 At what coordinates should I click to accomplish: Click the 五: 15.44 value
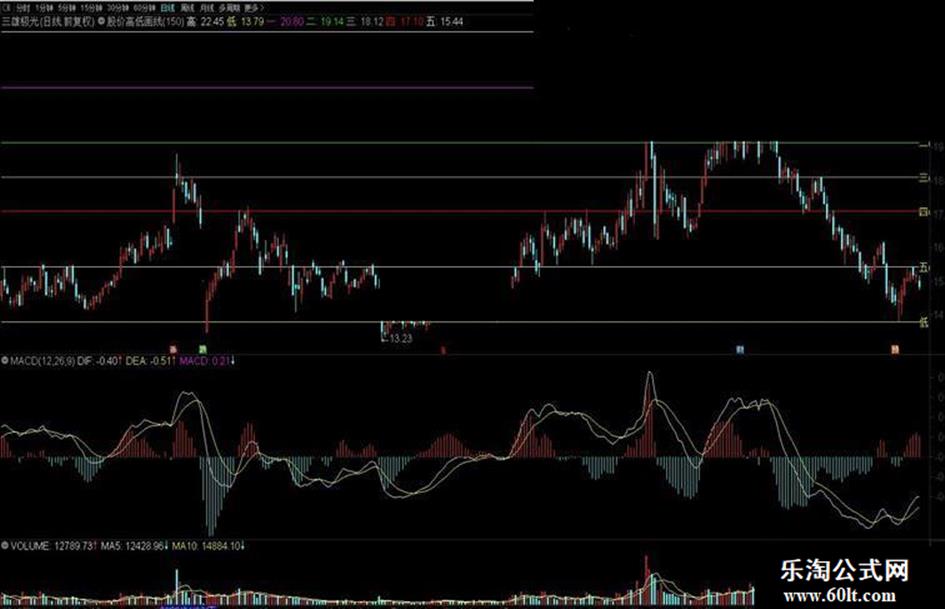point(444,22)
